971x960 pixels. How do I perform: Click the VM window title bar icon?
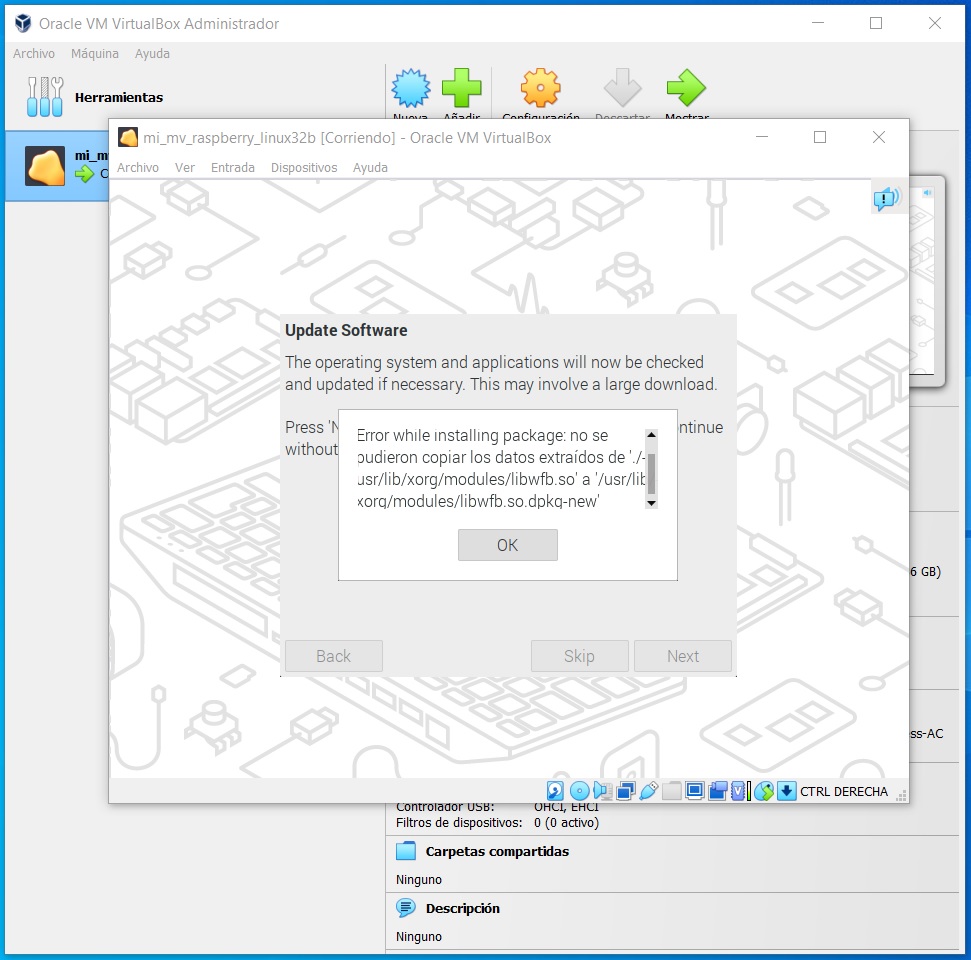128,137
